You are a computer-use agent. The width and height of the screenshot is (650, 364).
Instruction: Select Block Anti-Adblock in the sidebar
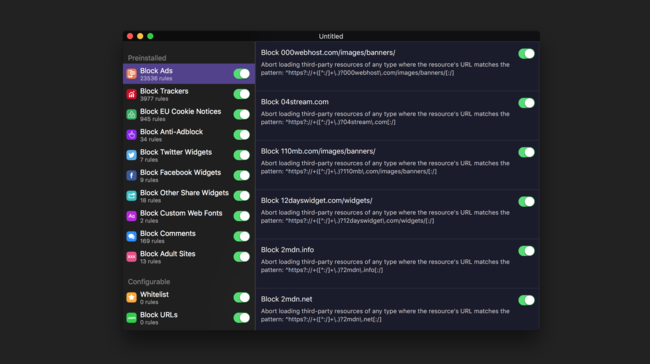(x=189, y=135)
